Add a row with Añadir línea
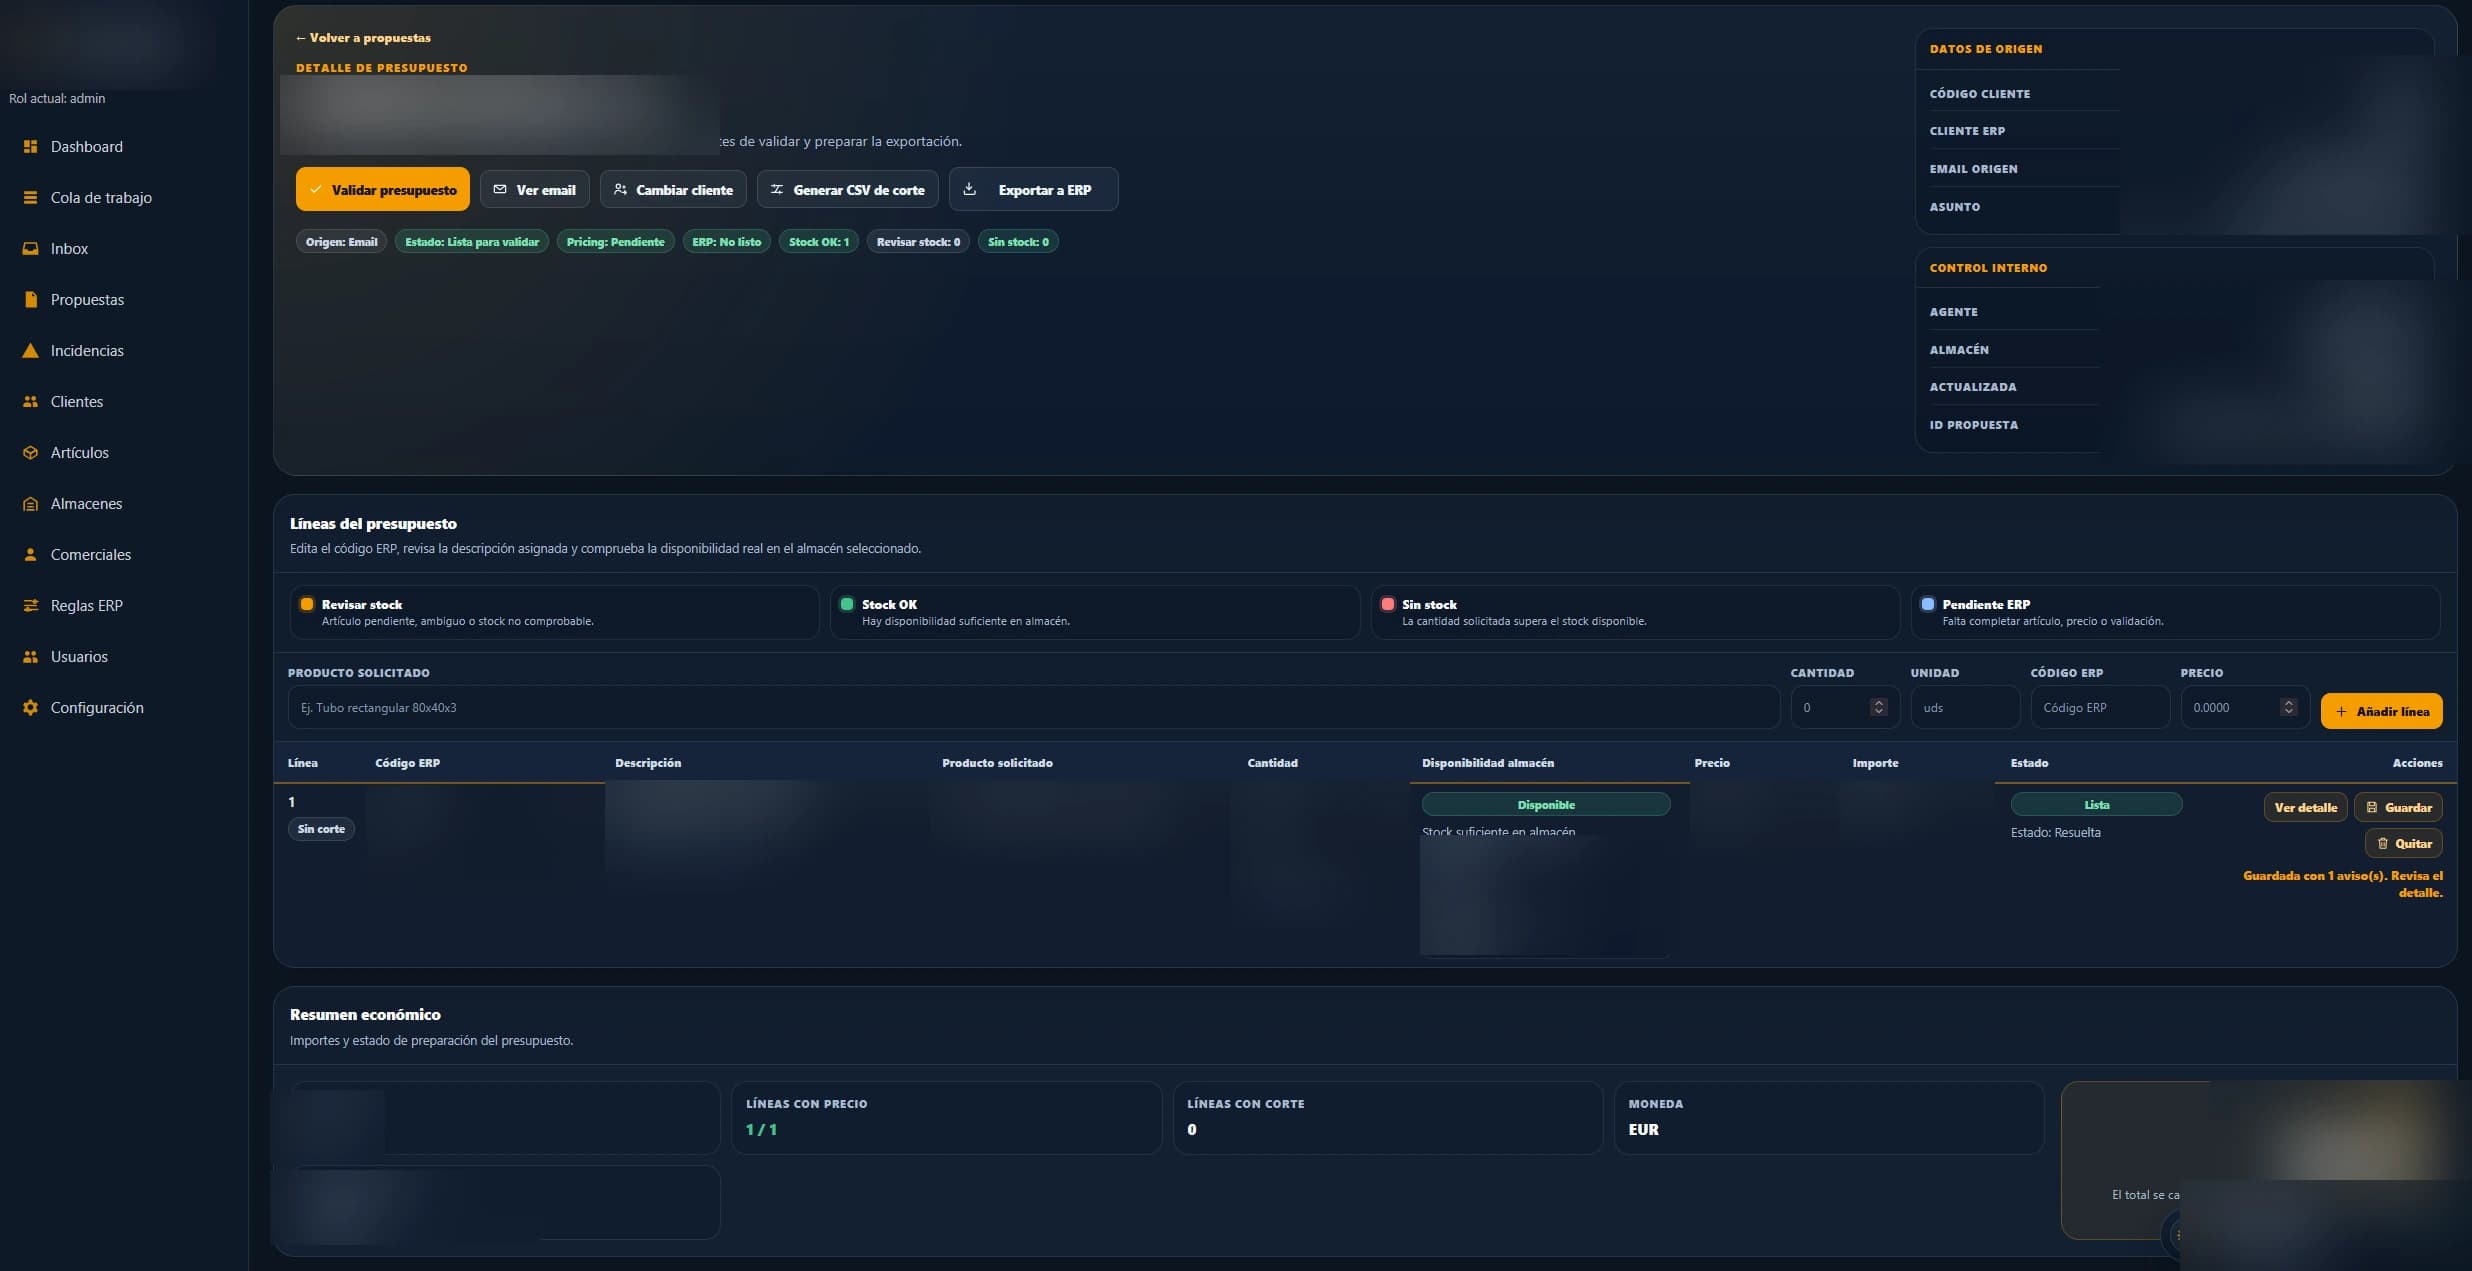 pos(2382,711)
